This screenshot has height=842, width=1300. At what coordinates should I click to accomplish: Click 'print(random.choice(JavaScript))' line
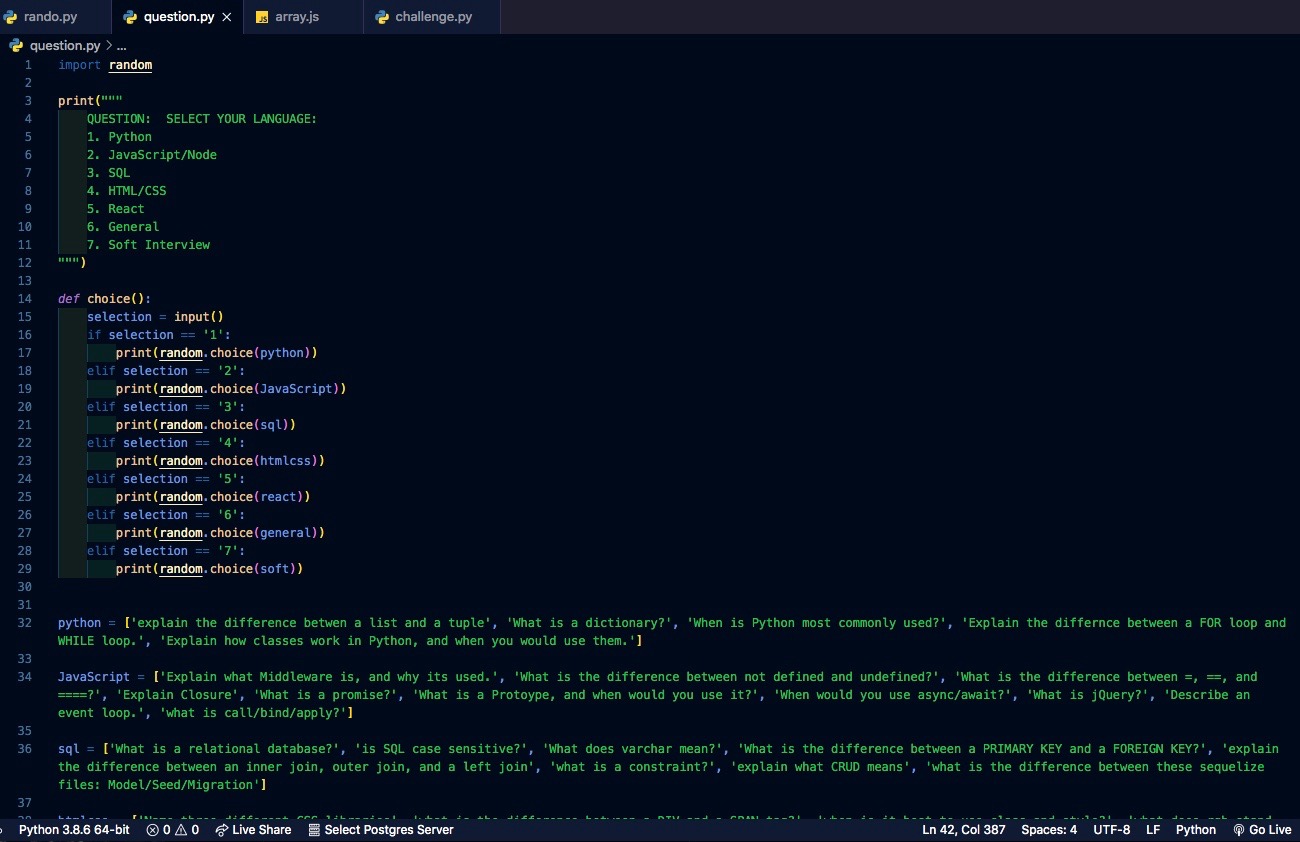(x=231, y=389)
